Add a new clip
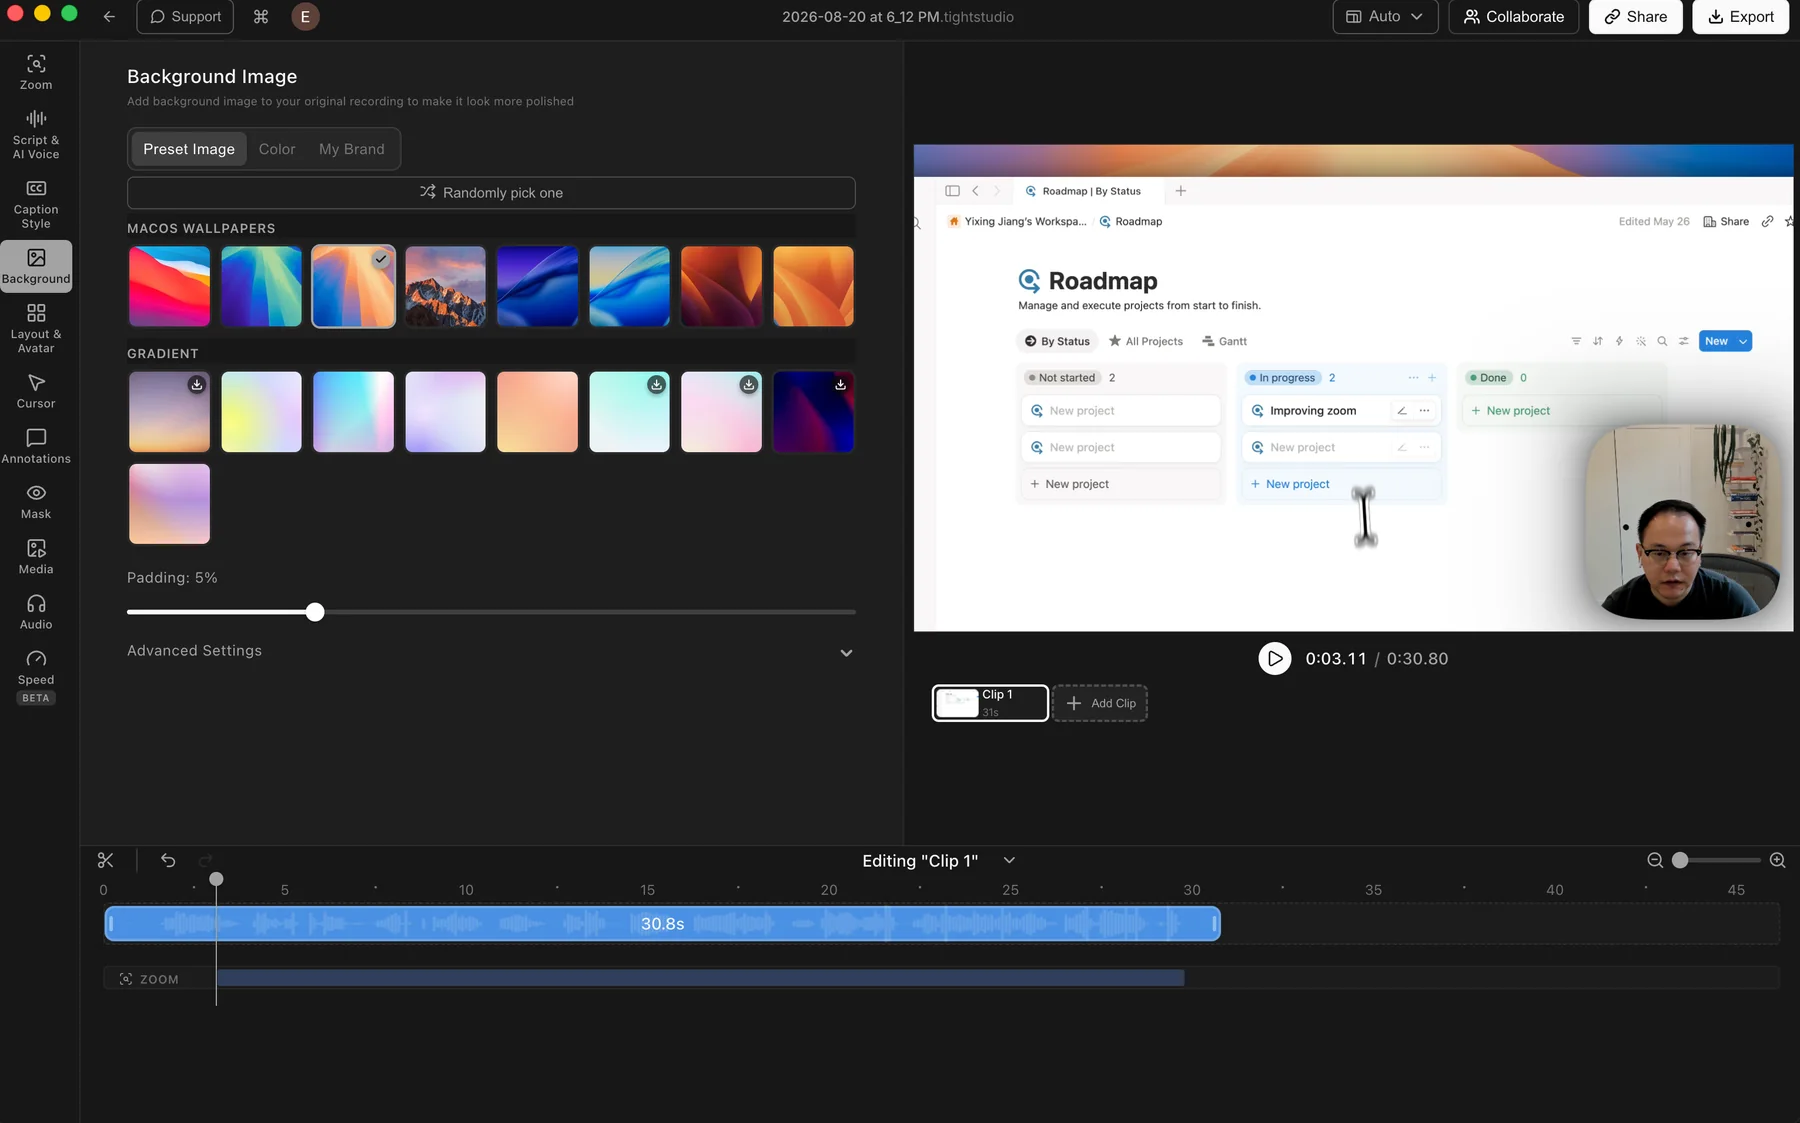Image resolution: width=1800 pixels, height=1123 pixels. [x=1100, y=703]
